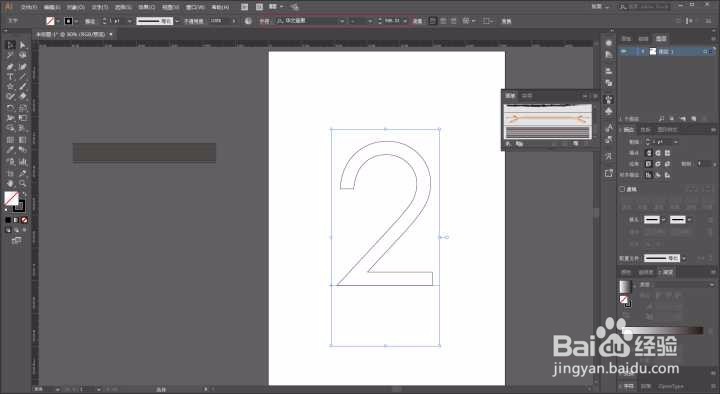Choose the Hand tool
This screenshot has width=720, height=394.
point(10,184)
